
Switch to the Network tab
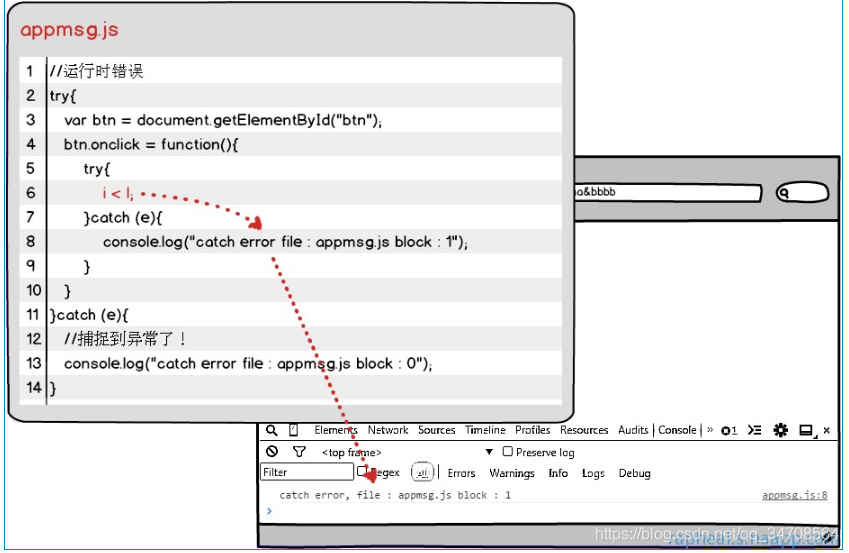[388, 430]
